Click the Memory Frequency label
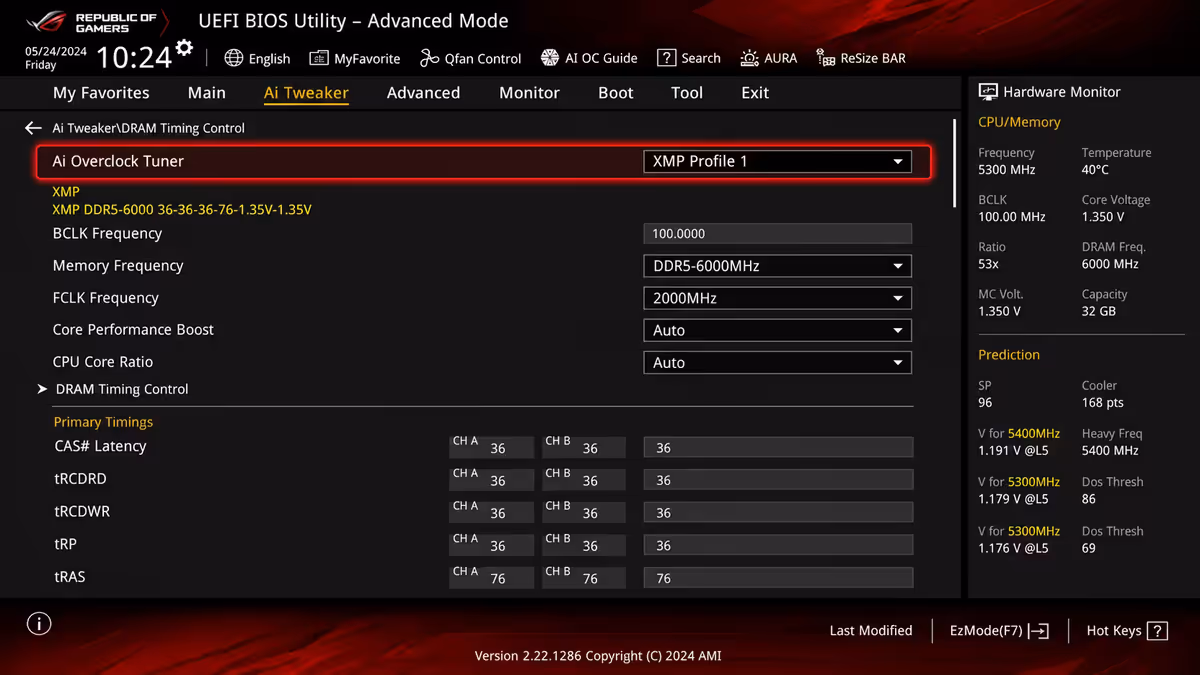1200x675 pixels. [x=118, y=266]
